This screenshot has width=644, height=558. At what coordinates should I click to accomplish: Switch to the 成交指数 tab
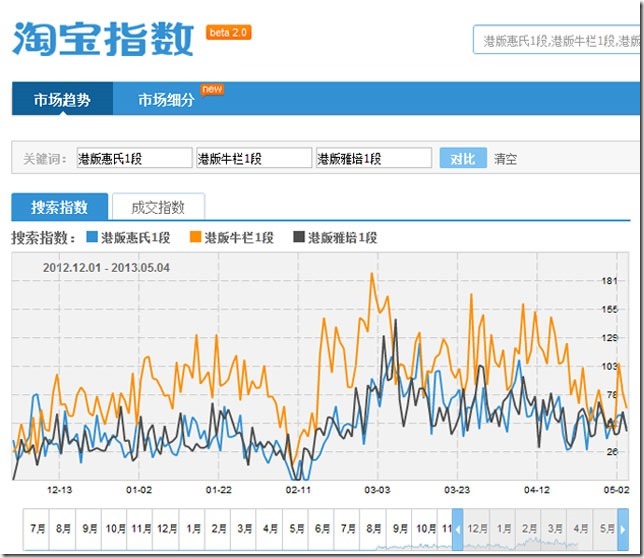[158, 207]
